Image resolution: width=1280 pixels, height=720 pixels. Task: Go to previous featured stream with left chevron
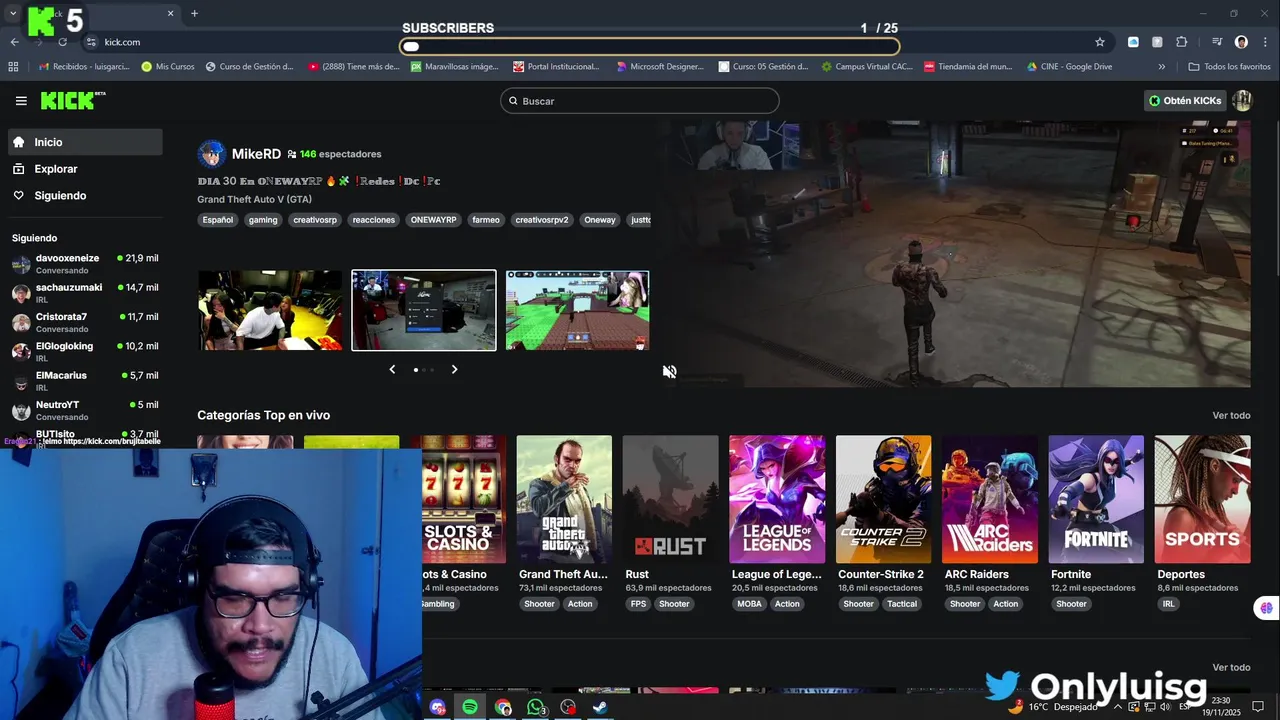(x=392, y=370)
